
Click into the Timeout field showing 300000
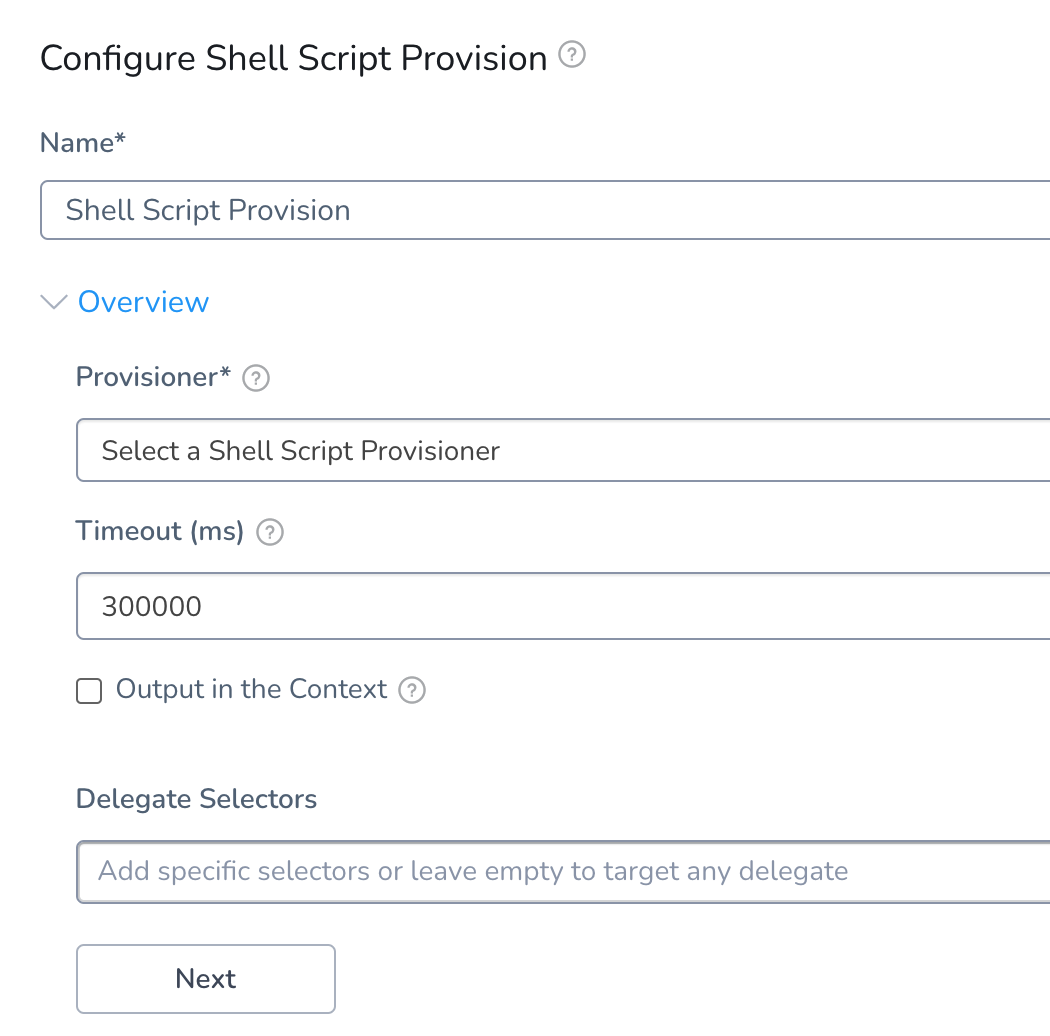point(563,606)
